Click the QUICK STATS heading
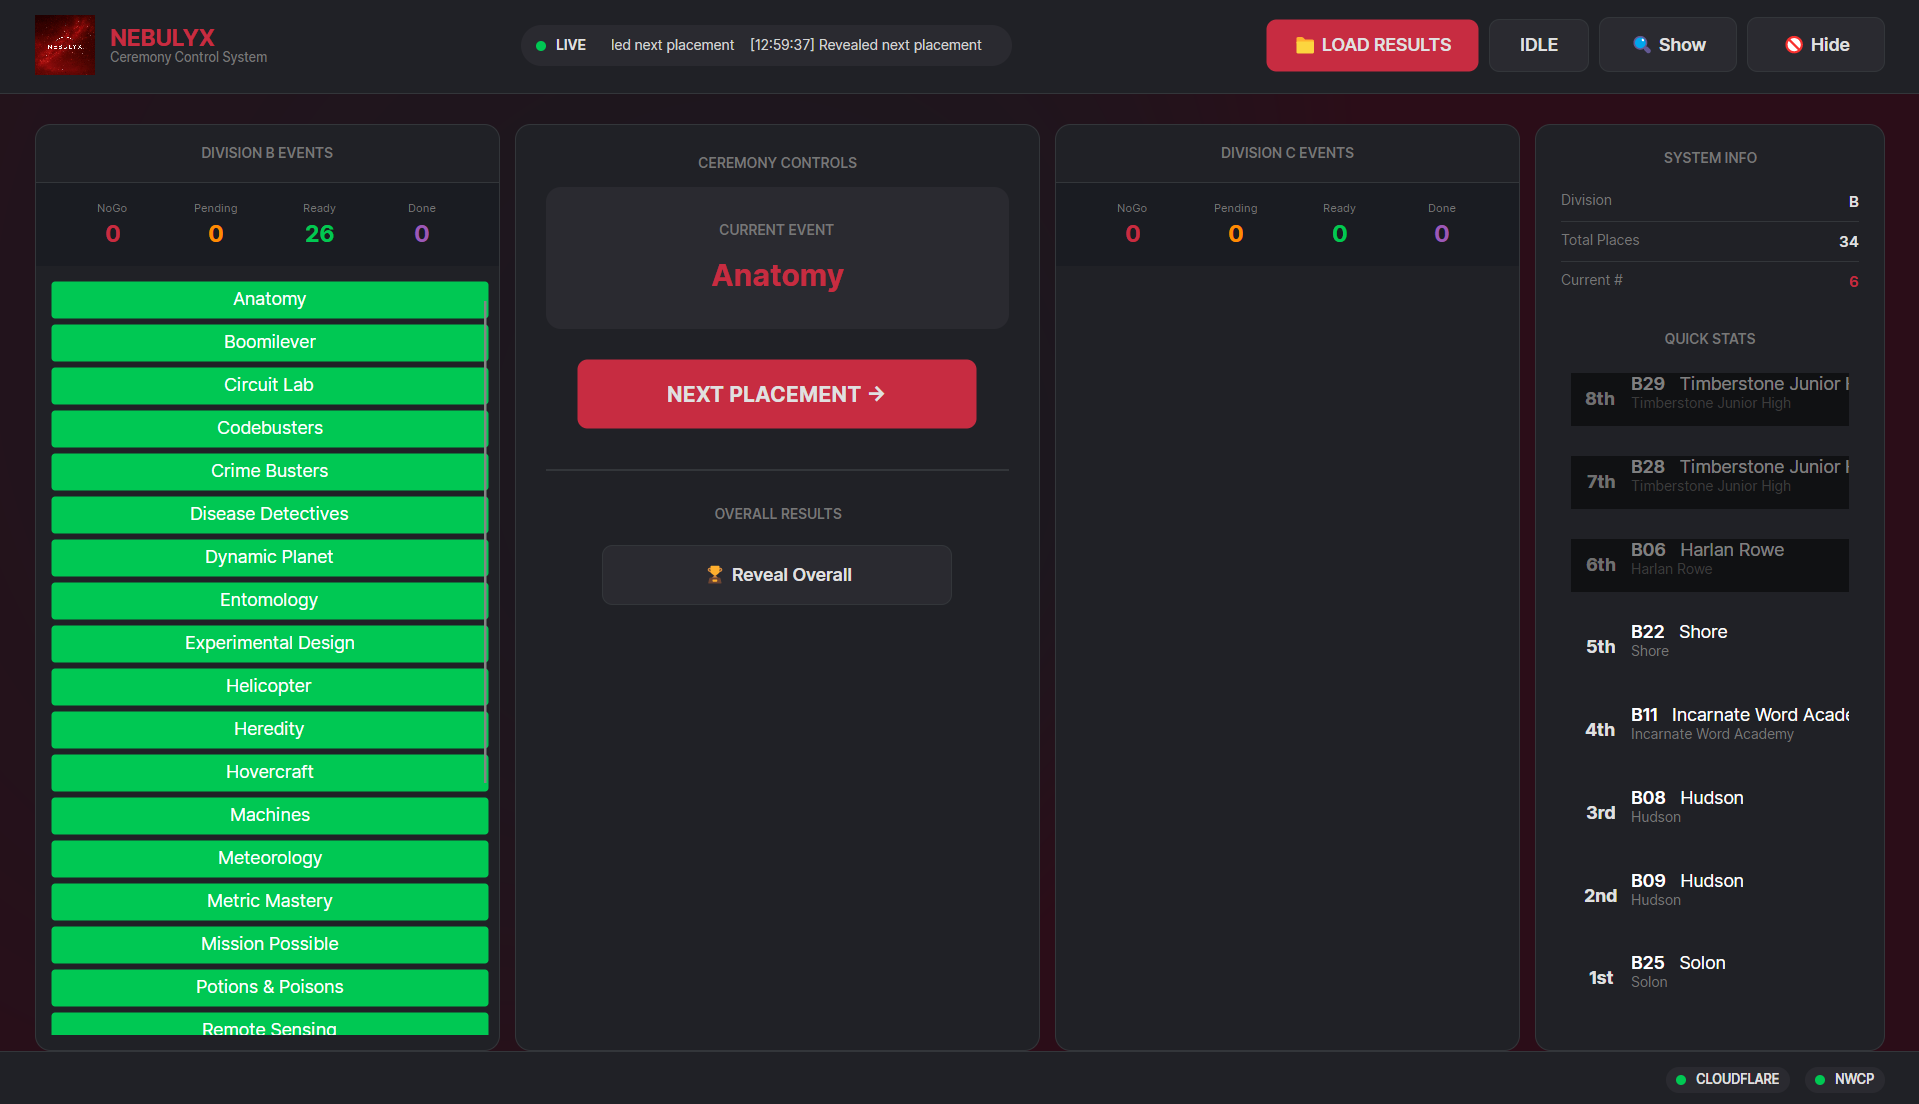This screenshot has height=1104, width=1919. click(x=1709, y=339)
